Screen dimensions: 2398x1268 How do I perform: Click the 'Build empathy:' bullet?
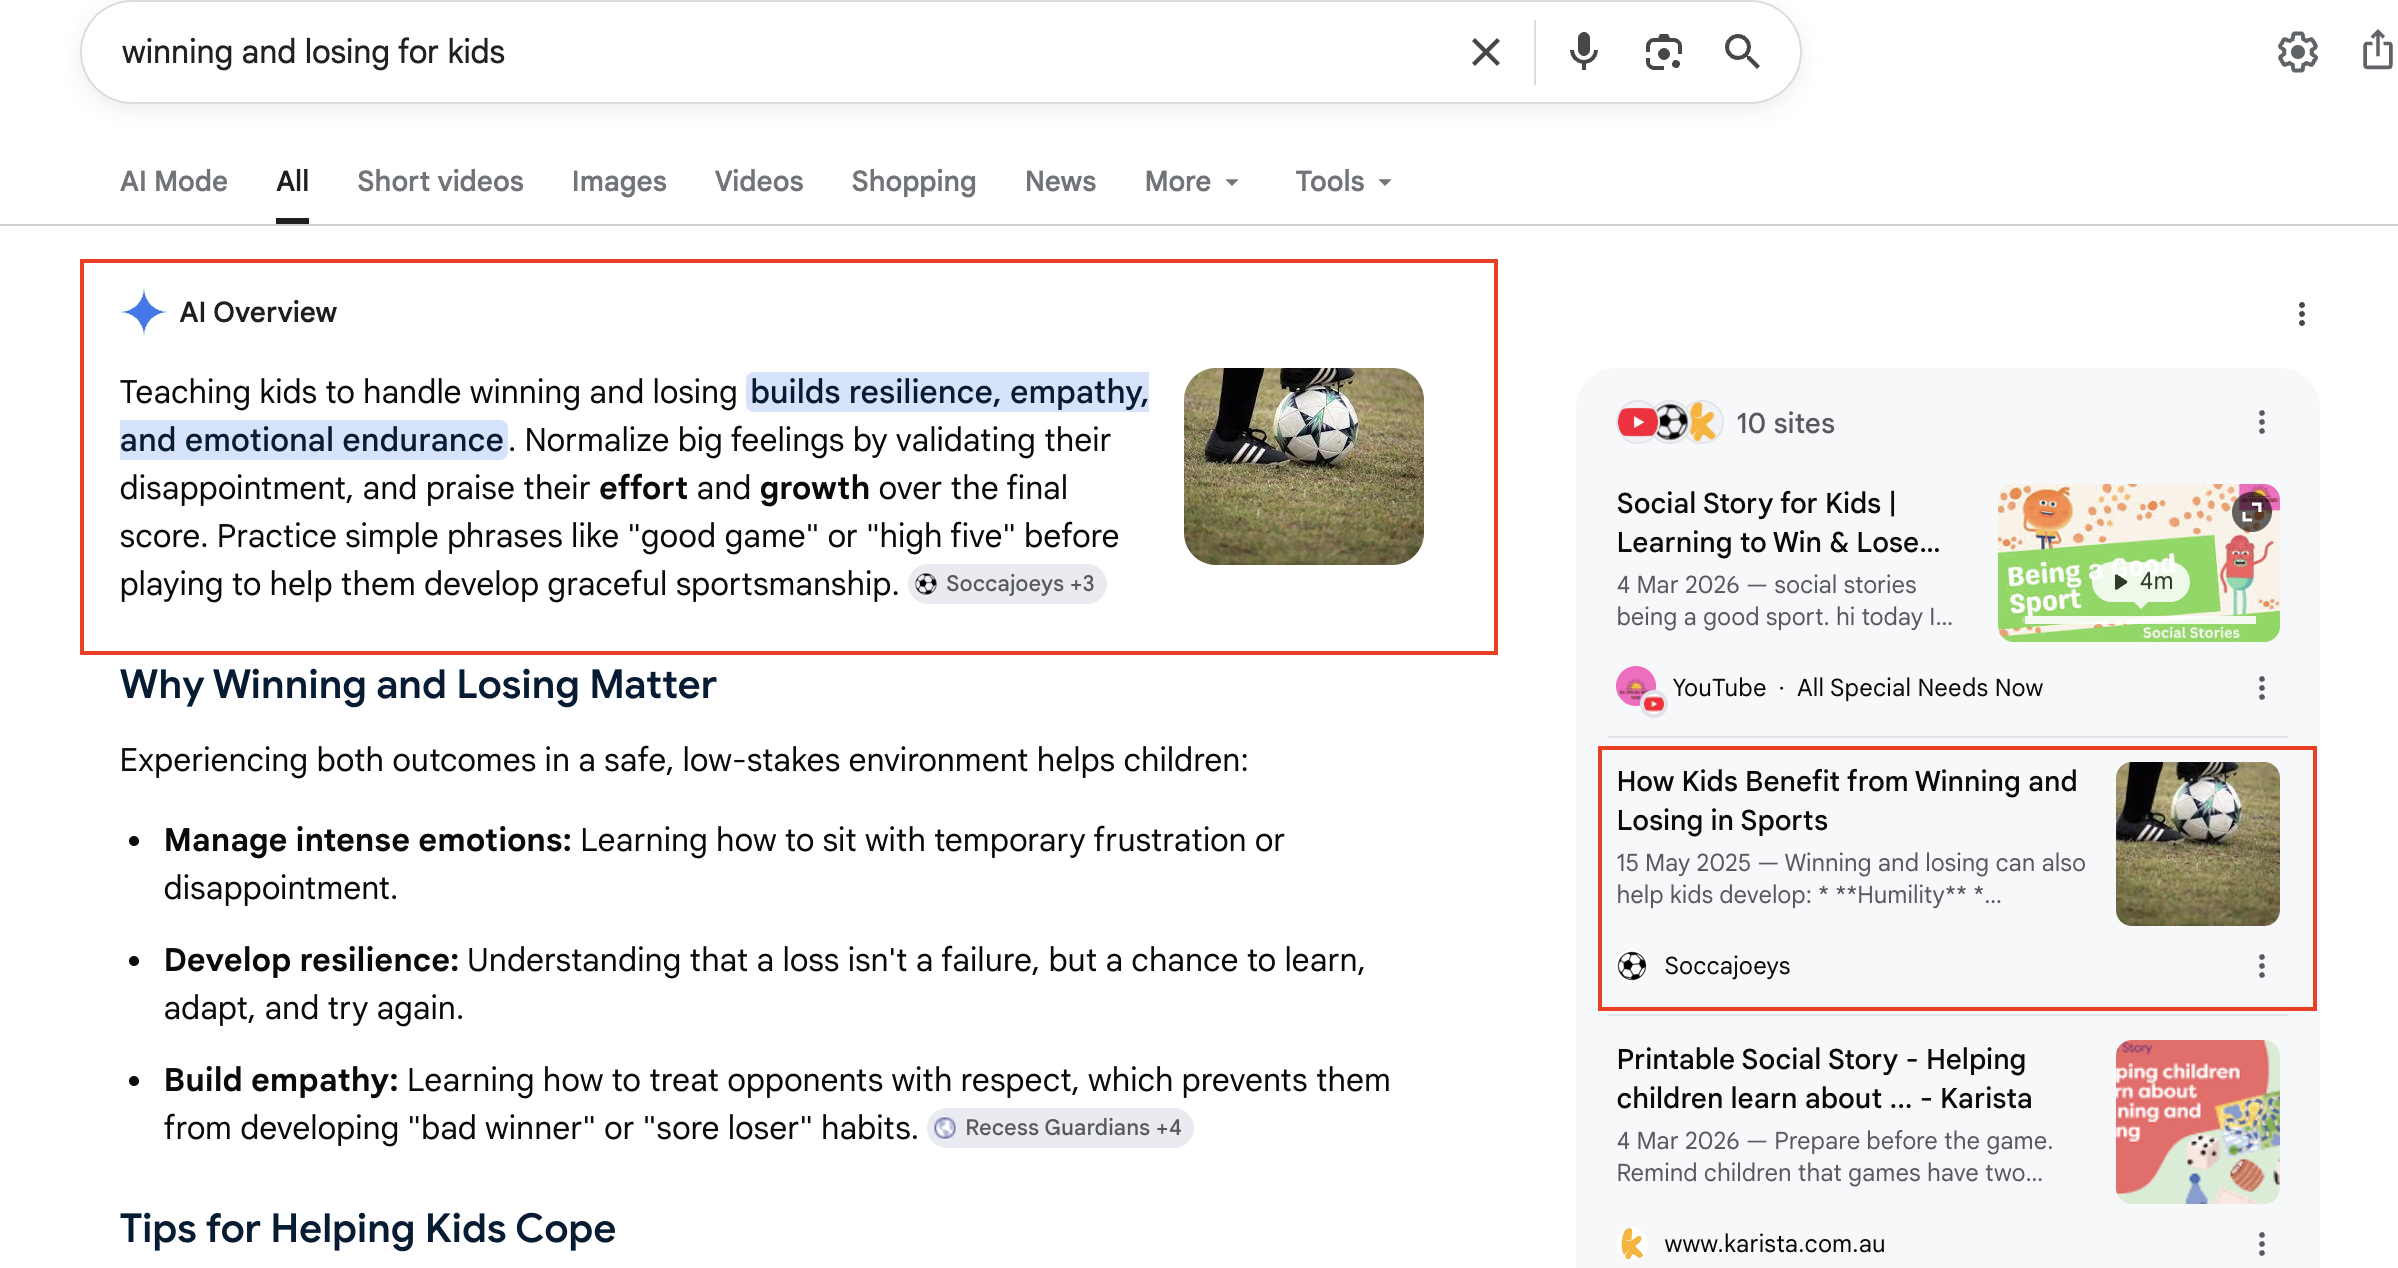[281, 1080]
